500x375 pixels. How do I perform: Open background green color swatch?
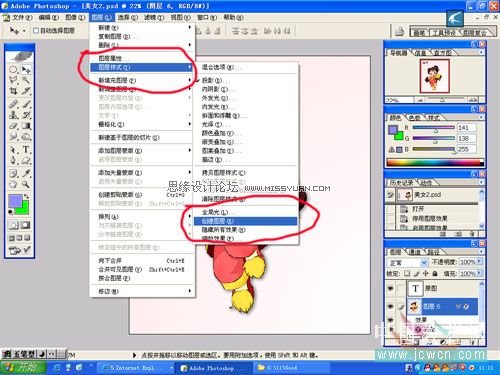(23, 209)
